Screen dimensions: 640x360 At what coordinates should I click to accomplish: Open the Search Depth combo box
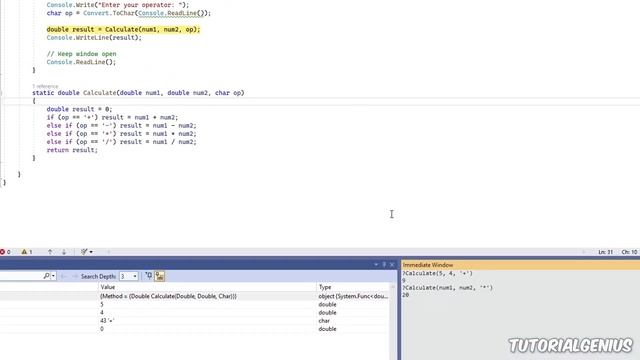129,276
